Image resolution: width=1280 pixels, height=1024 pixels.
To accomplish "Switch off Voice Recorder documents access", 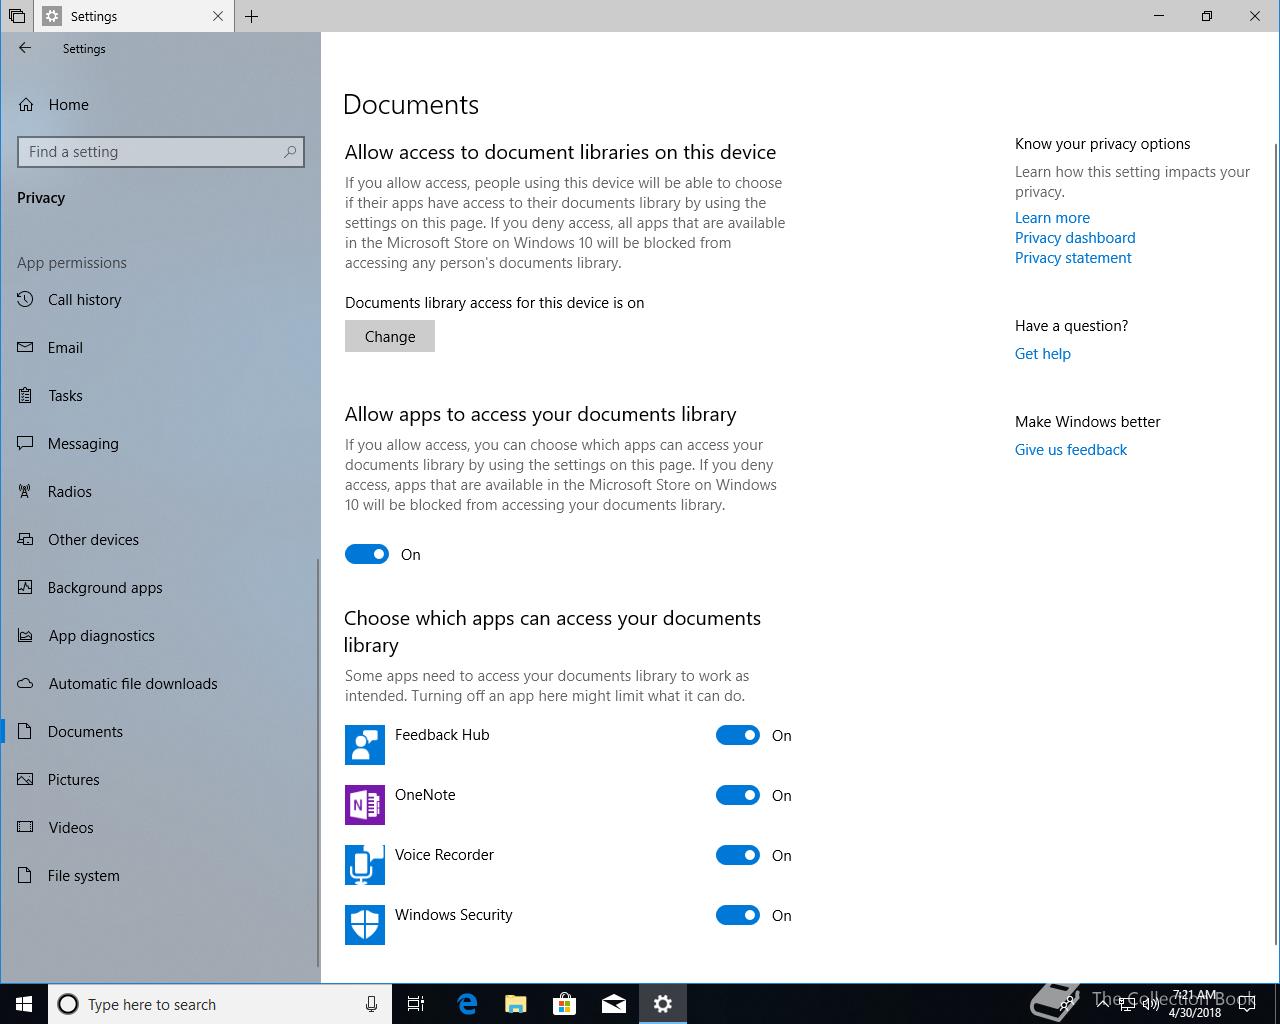I will pos(738,855).
